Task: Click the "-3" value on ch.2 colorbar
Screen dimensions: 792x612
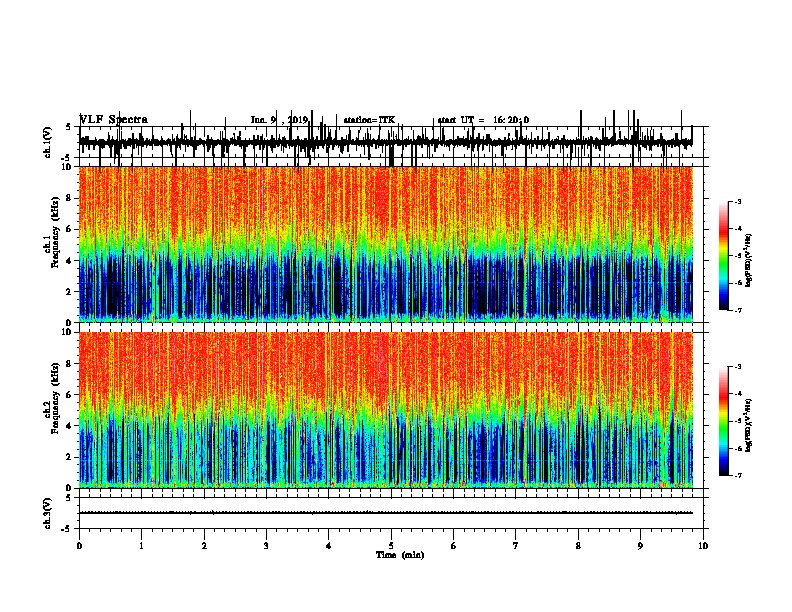Action: (x=738, y=367)
